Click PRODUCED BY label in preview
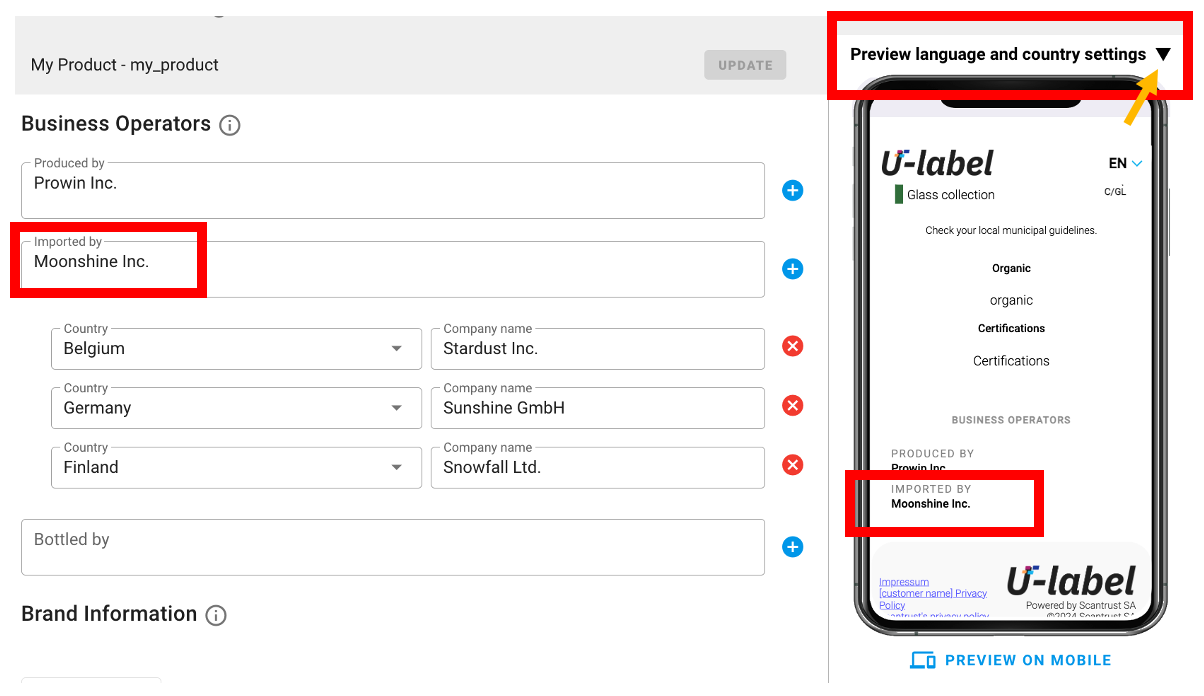 coord(932,454)
